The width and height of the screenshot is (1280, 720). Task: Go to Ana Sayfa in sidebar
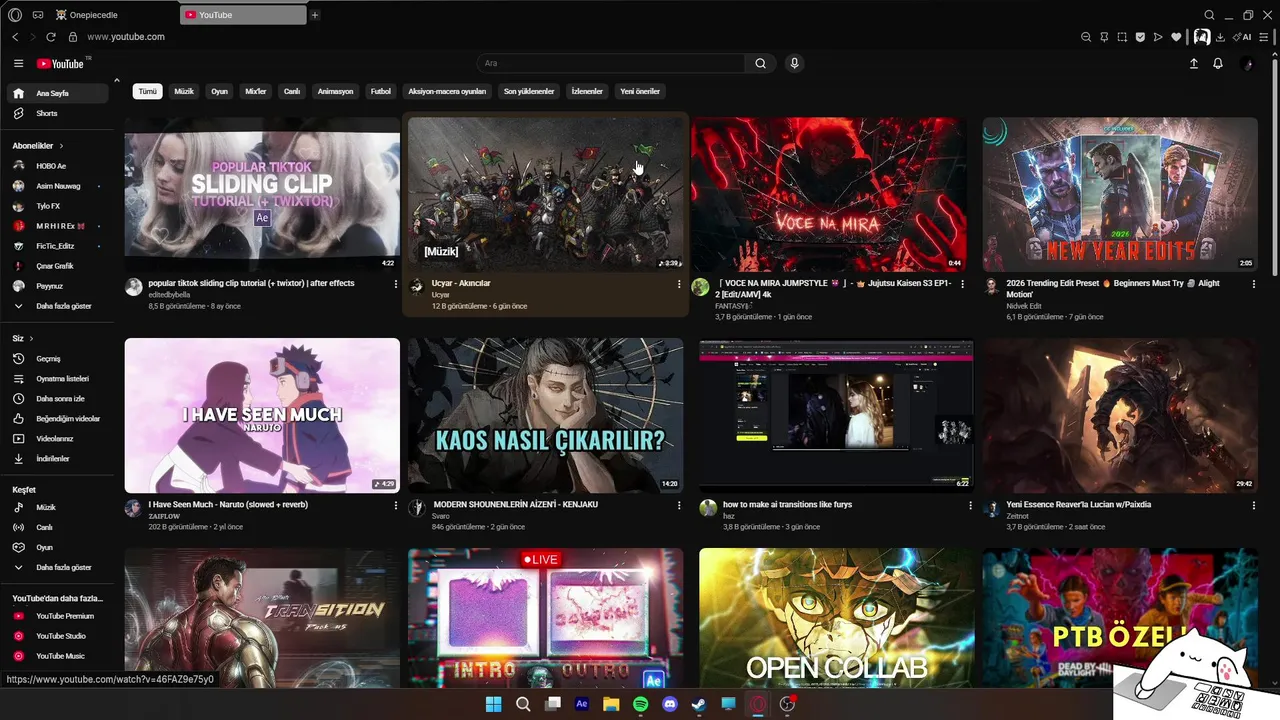58,93
